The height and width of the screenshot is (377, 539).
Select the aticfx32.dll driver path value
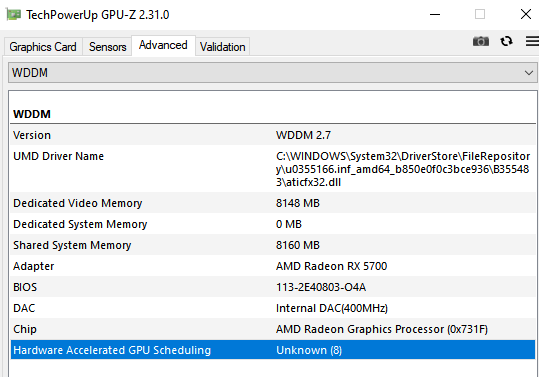[x=403, y=169]
